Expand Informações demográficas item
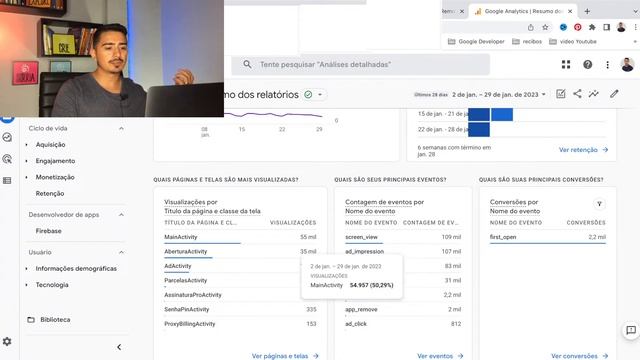Viewport: 640px width, 360px height. 76,269
